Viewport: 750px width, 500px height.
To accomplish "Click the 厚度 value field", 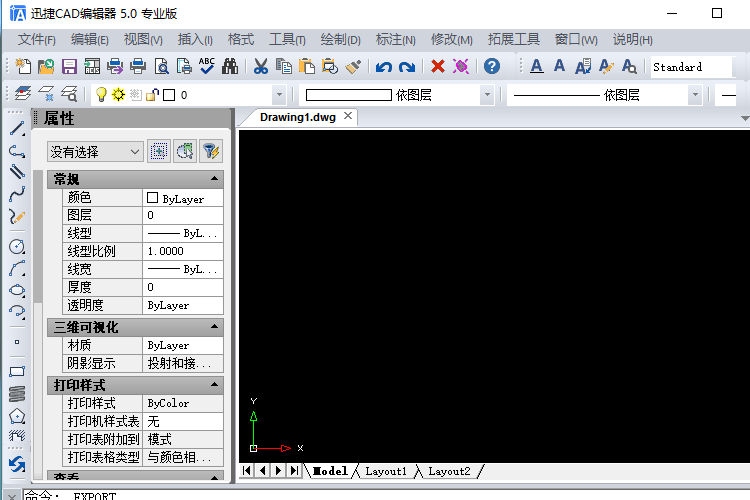I will (x=183, y=287).
